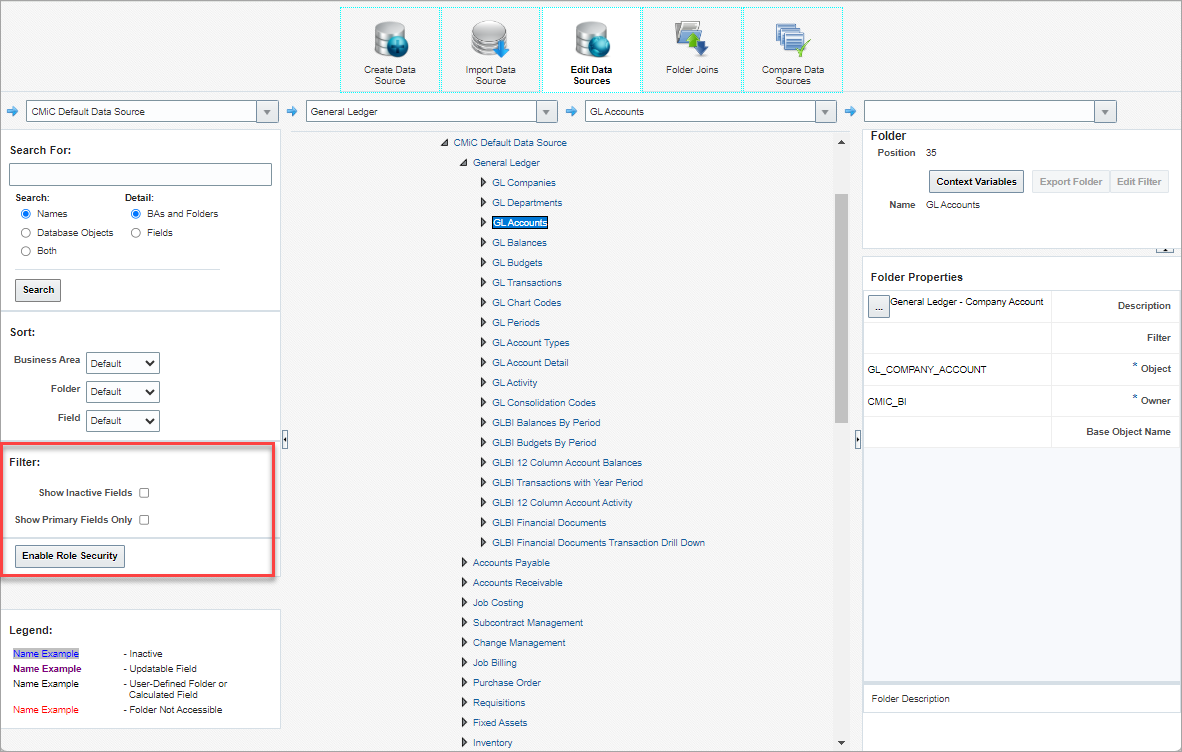Open the Import Data Source tool

click(x=491, y=50)
